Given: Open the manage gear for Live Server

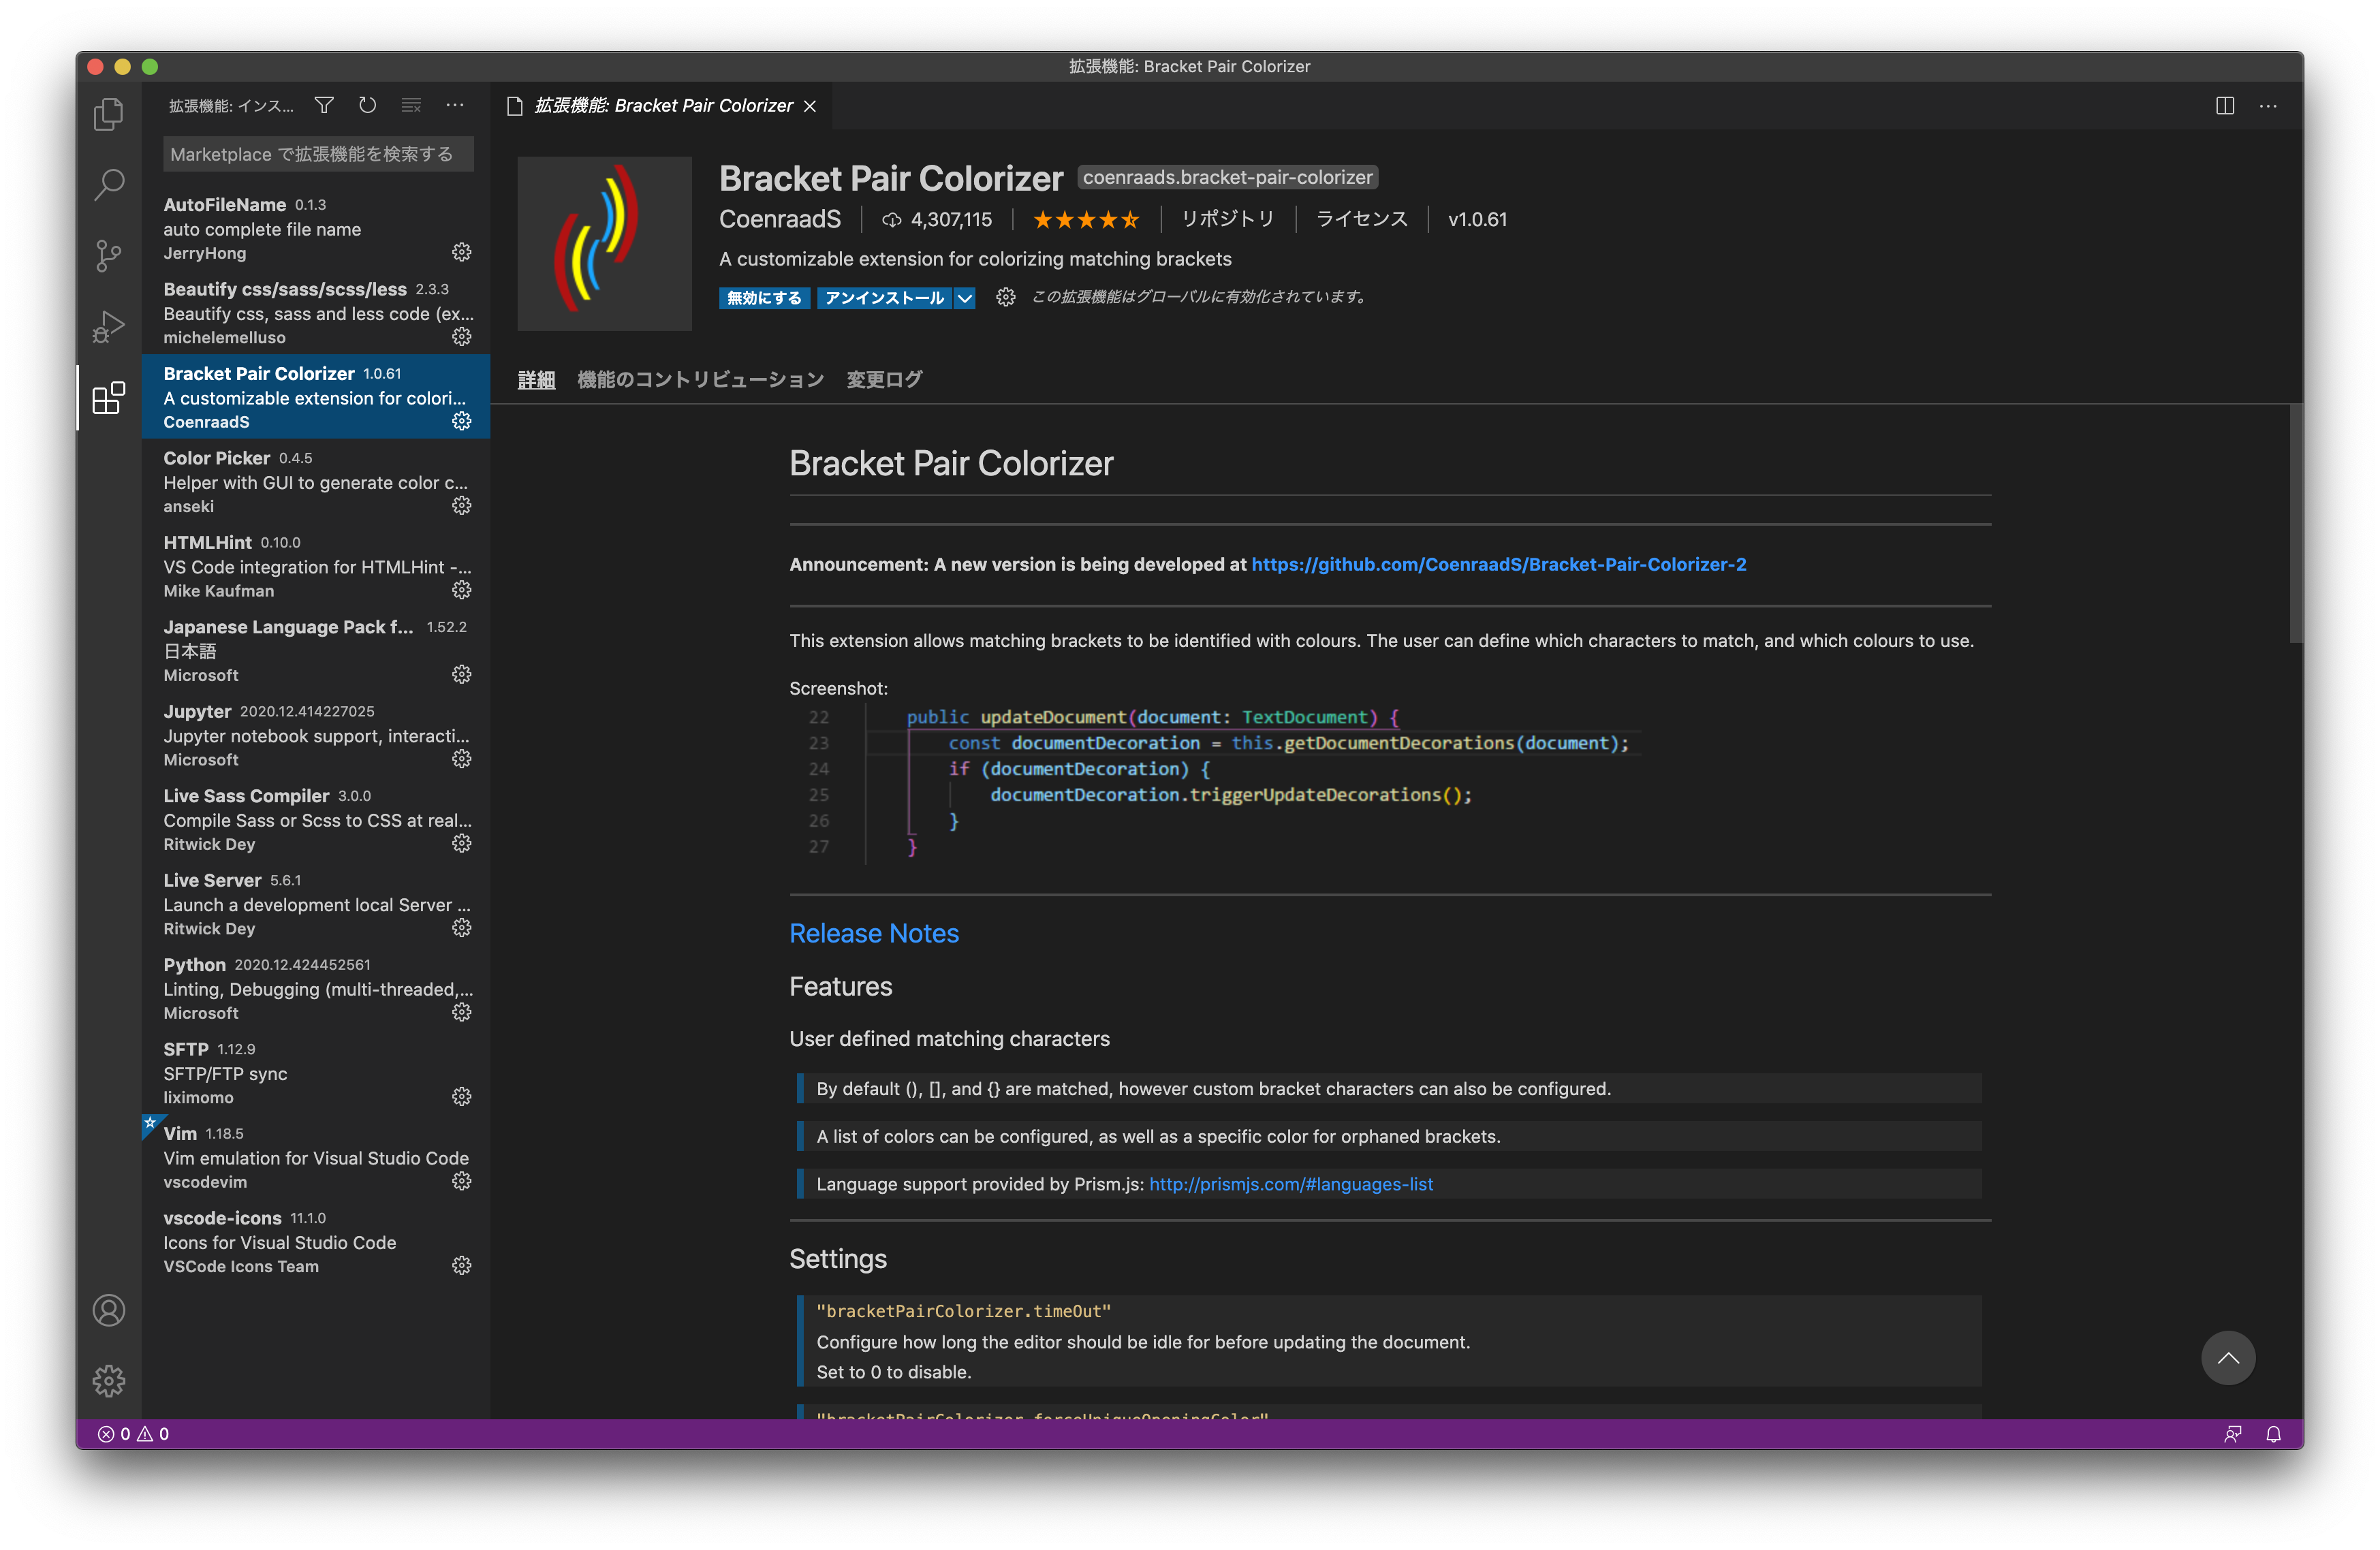Looking at the screenshot, I should point(462,928).
